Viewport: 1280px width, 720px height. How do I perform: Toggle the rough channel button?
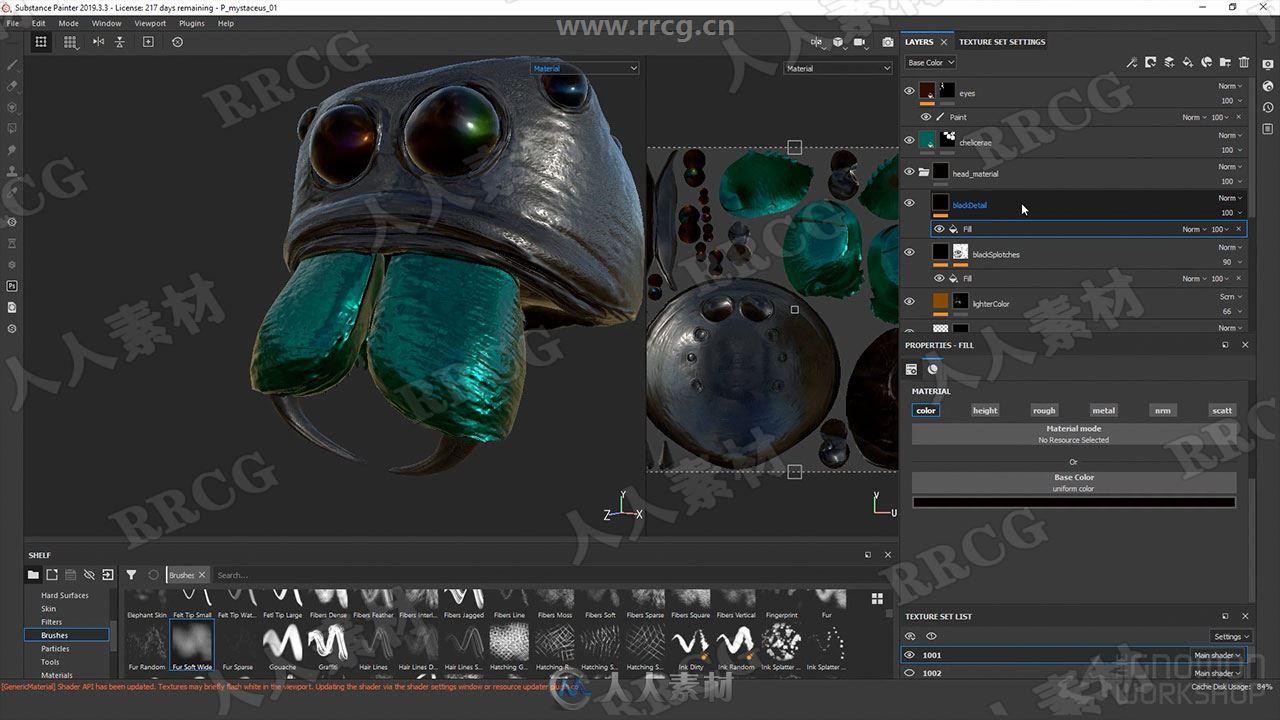(x=1044, y=410)
